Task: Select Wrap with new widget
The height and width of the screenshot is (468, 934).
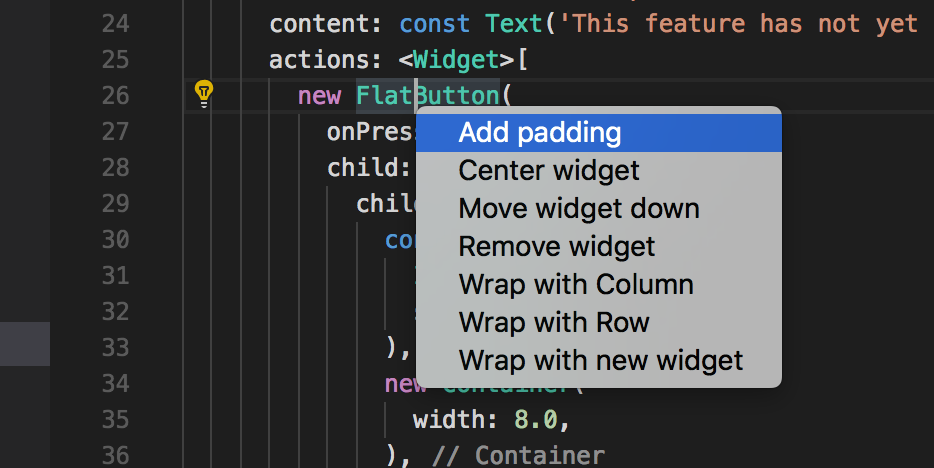Action: [600, 360]
